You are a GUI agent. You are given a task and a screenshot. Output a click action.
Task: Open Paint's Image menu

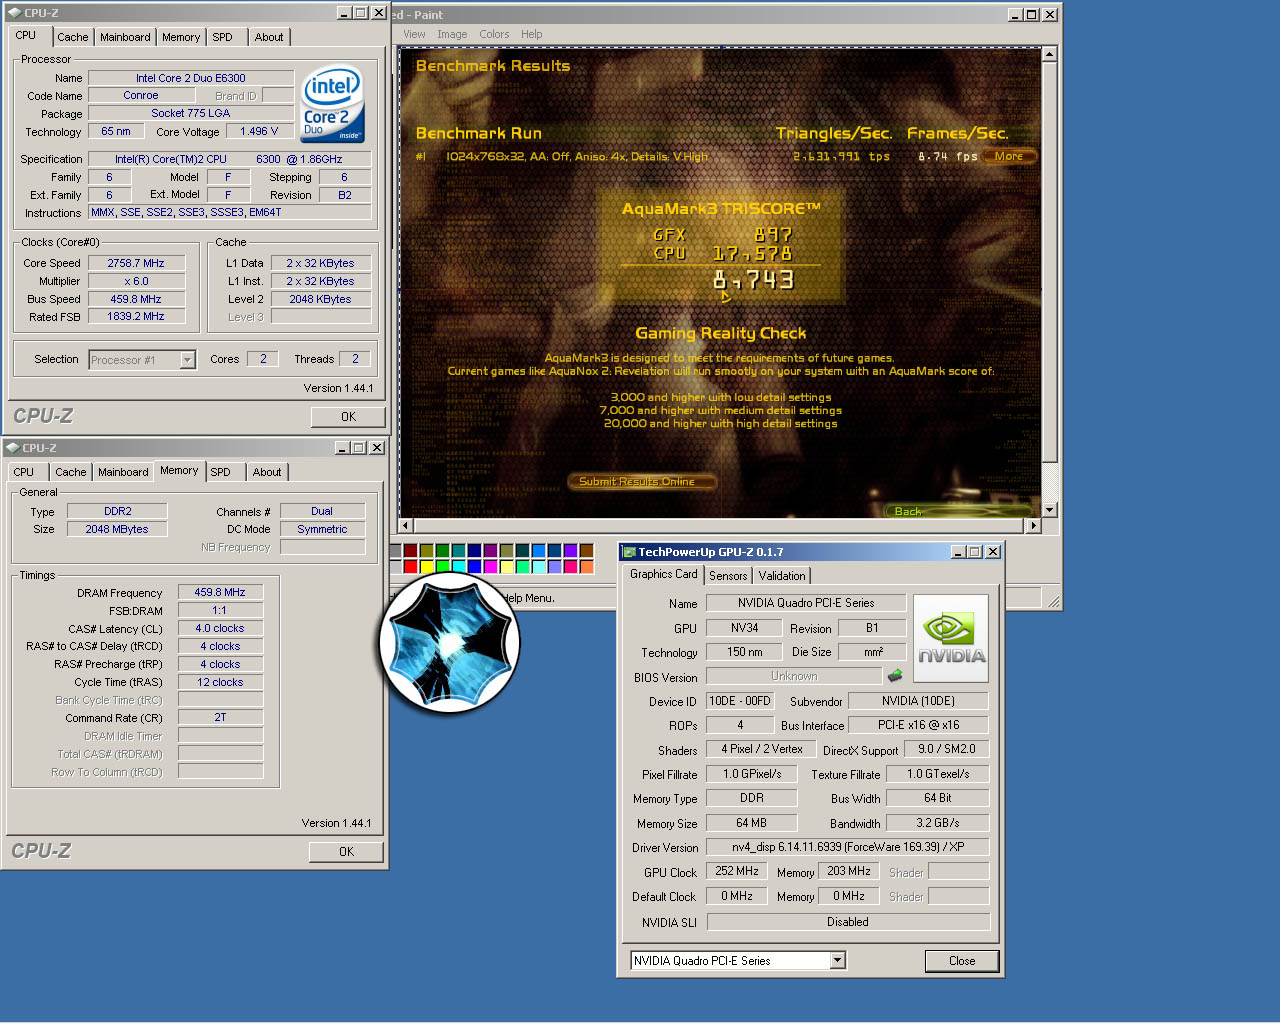[452, 34]
